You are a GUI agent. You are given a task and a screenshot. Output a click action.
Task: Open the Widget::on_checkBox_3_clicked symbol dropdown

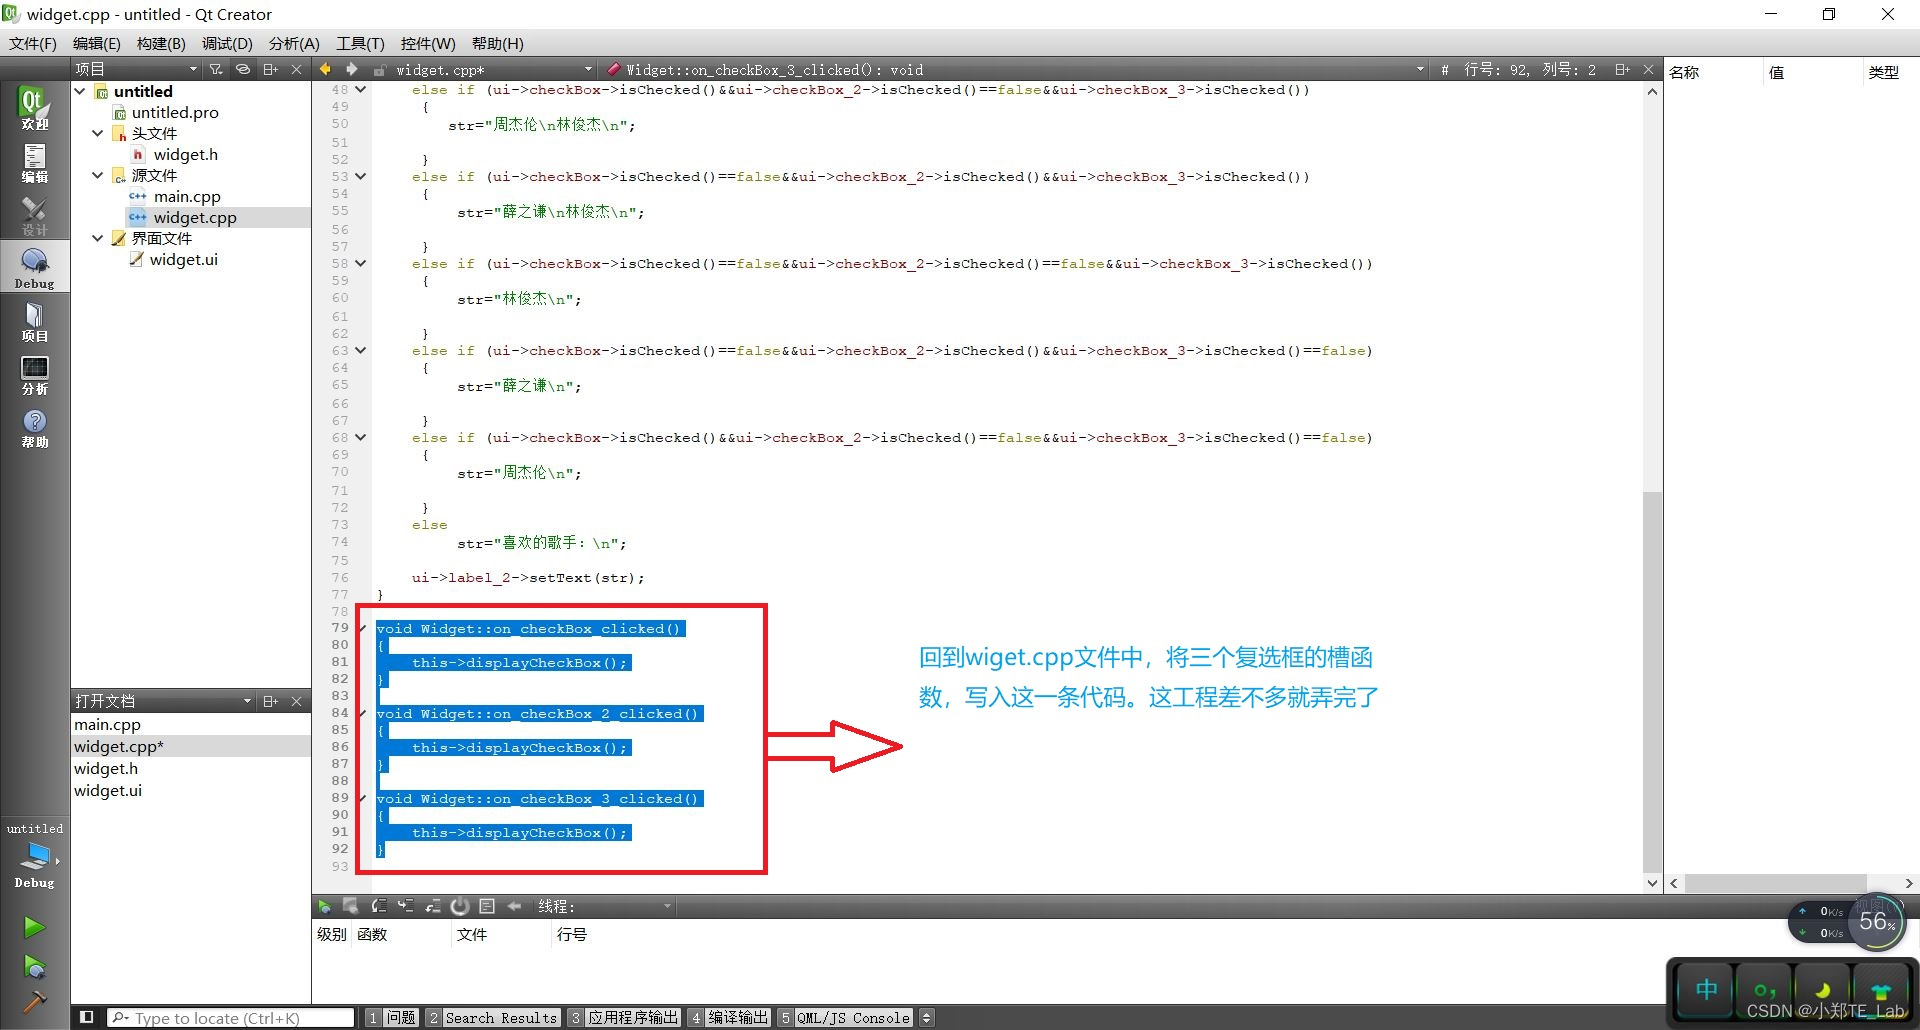pyautogui.click(x=1016, y=70)
